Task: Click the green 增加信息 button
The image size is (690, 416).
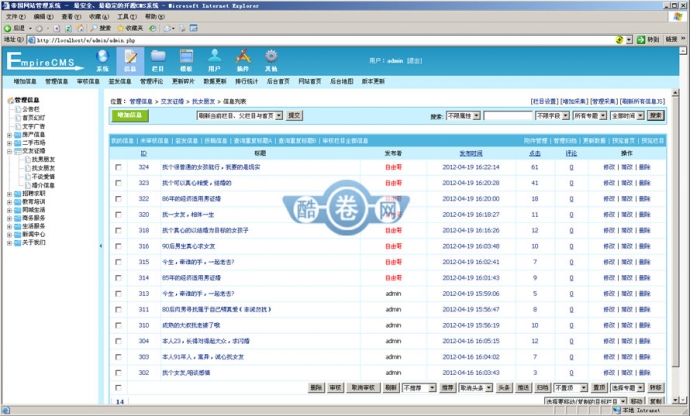Action: click(x=130, y=115)
